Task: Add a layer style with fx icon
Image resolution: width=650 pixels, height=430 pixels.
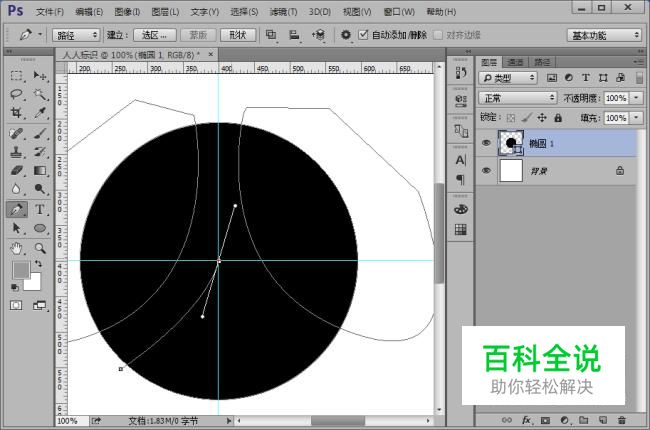Action: [x=526, y=420]
